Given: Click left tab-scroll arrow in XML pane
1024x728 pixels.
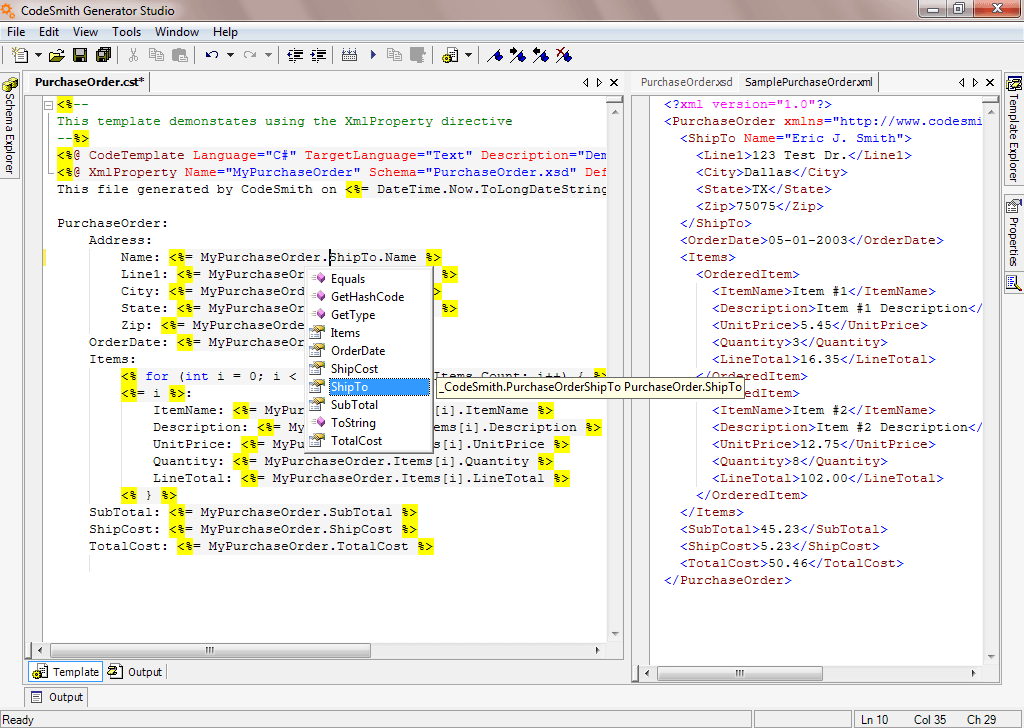Looking at the screenshot, I should coord(962,82).
